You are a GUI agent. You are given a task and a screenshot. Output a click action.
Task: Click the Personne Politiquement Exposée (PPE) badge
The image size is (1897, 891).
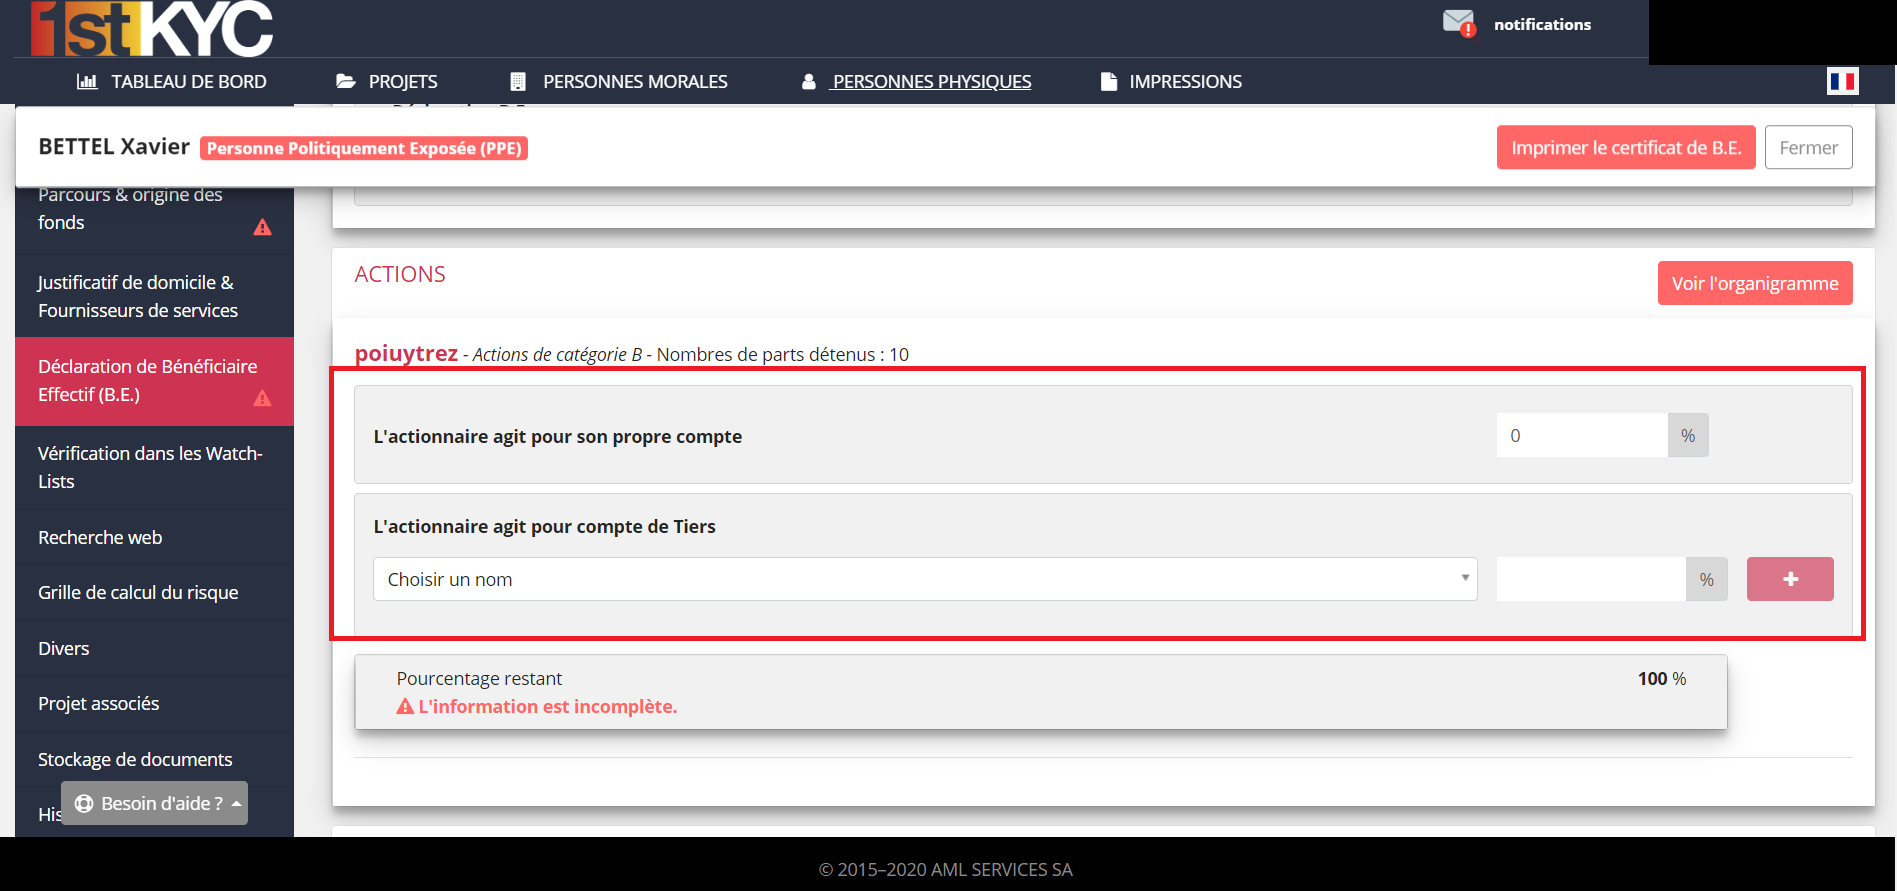(x=364, y=148)
